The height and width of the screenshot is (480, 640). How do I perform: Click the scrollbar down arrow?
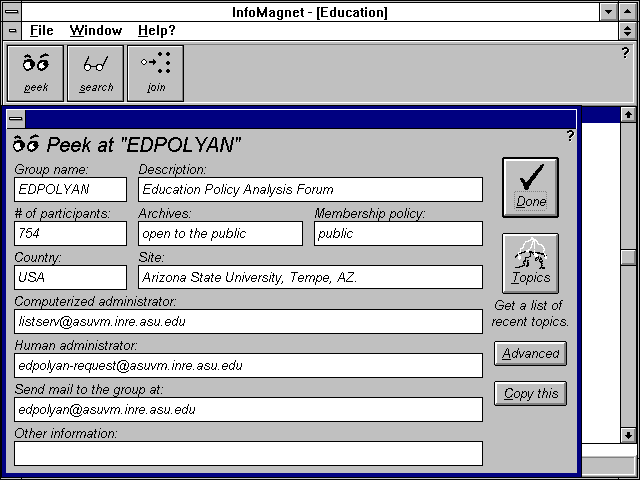tap(628, 435)
